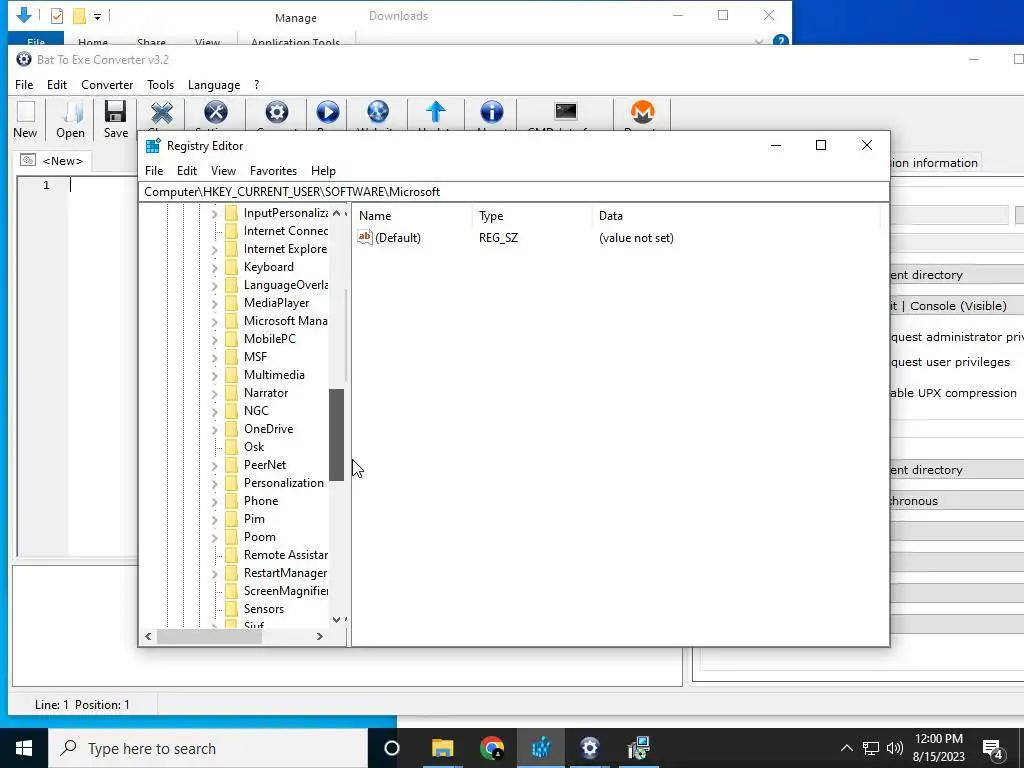Expand the Phone registry key
Viewport: 1024px width, 768px height.
pos(214,501)
